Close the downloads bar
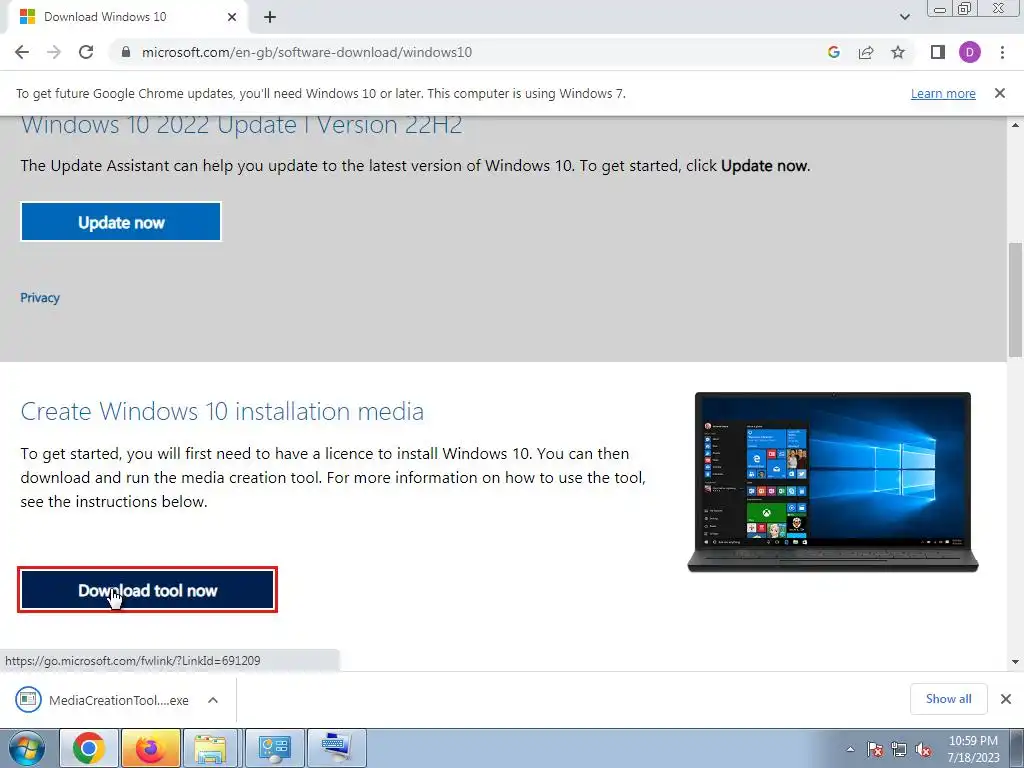Viewport: 1024px width, 768px height. (1006, 699)
